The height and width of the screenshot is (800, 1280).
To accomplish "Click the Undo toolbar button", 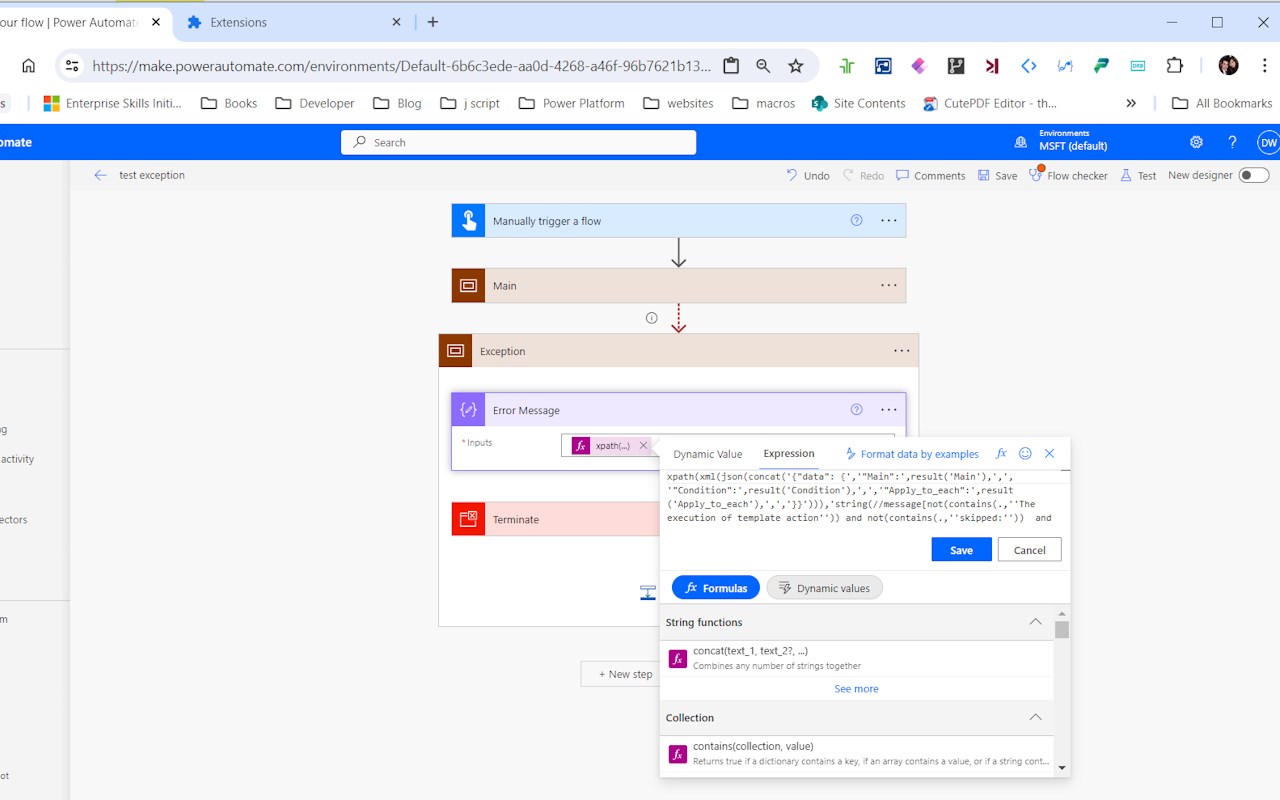I will [x=808, y=175].
